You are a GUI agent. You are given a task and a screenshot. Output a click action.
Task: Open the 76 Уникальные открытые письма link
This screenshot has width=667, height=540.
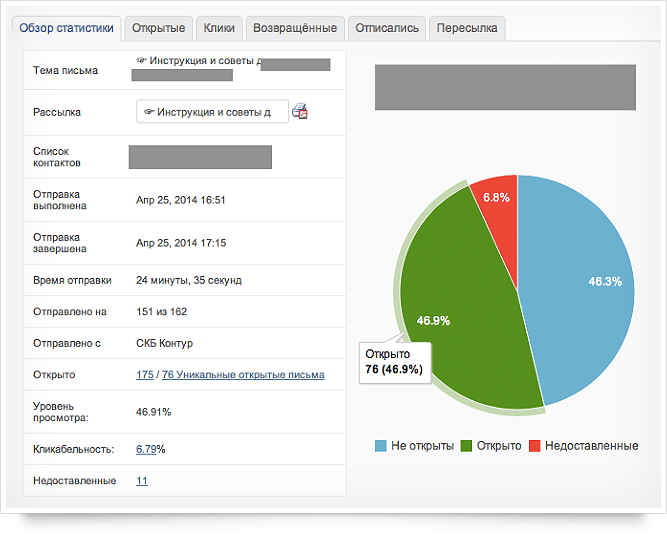243,374
